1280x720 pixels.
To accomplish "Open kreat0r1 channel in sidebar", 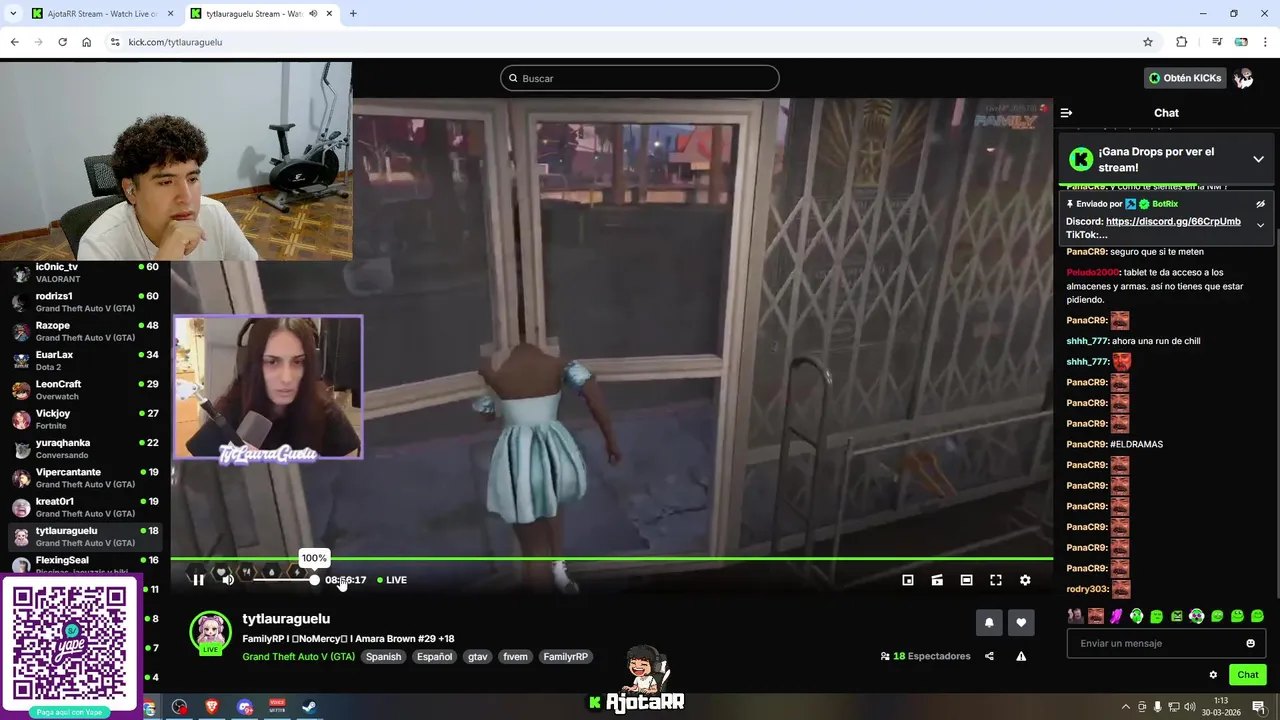I will (86, 507).
